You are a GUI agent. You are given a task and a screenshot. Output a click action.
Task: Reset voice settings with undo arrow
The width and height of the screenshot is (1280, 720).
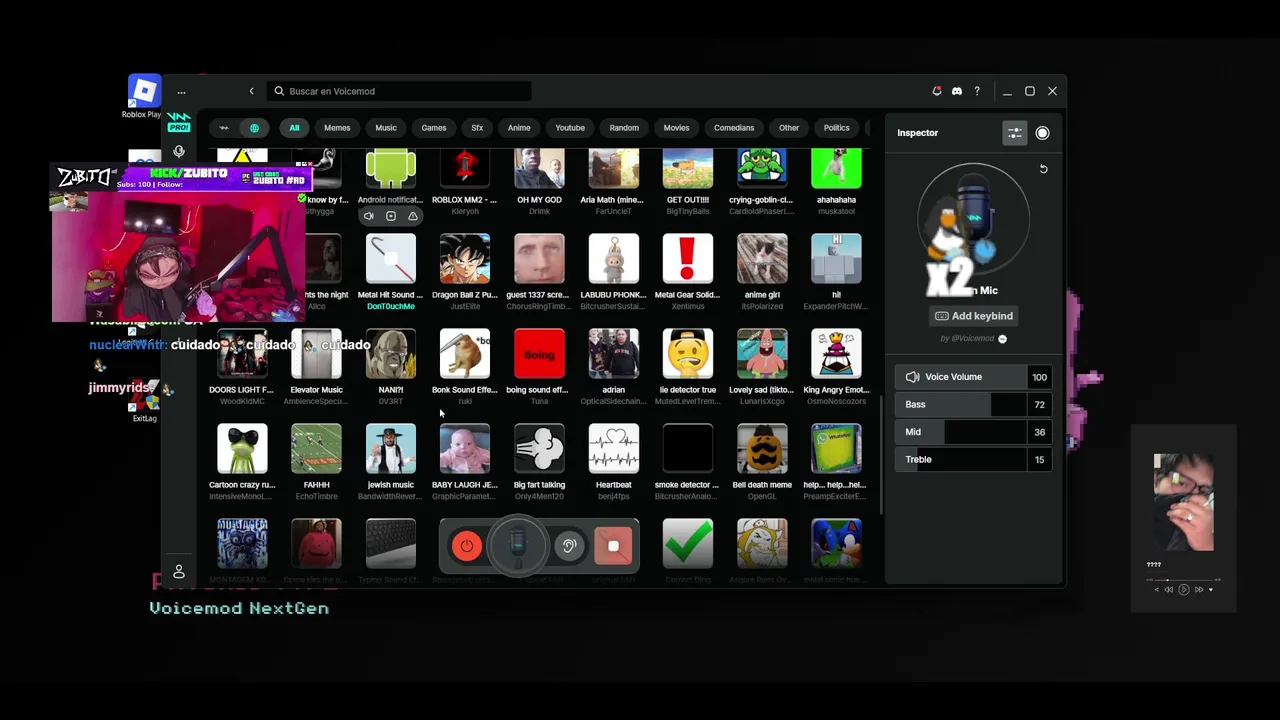(x=1043, y=169)
